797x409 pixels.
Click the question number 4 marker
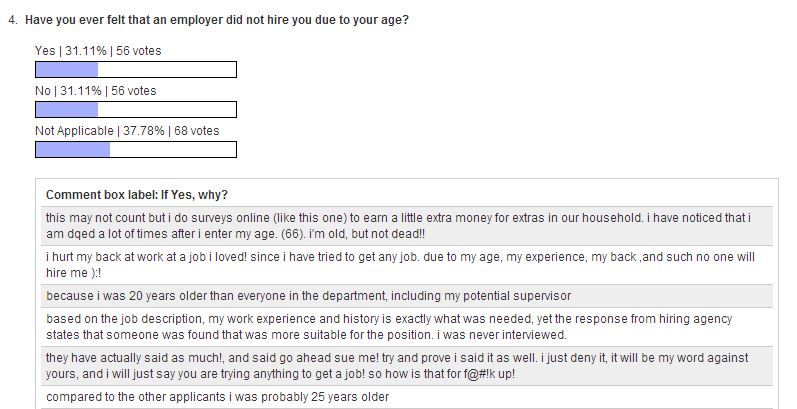click(13, 20)
